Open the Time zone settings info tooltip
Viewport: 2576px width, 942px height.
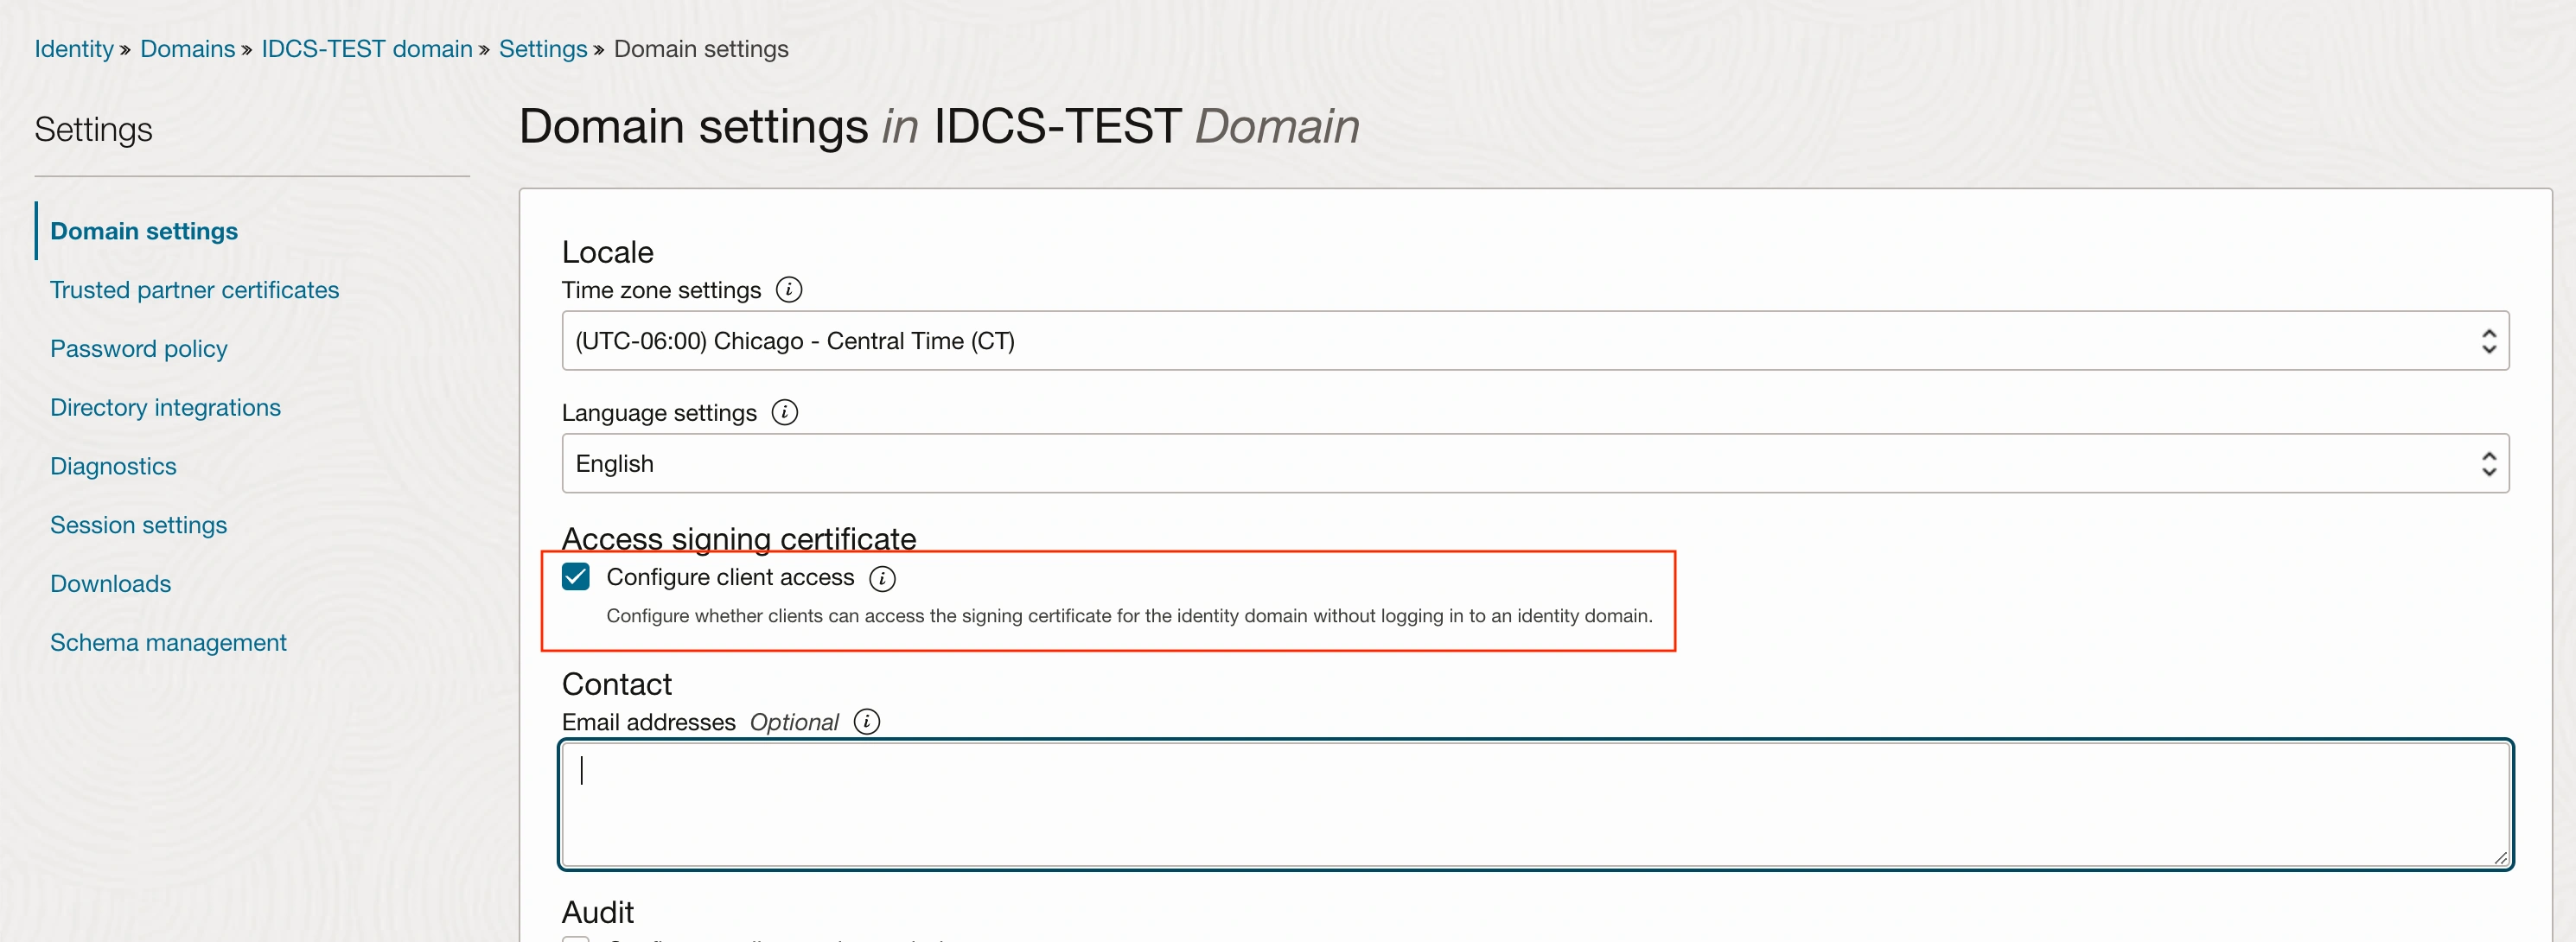(789, 290)
